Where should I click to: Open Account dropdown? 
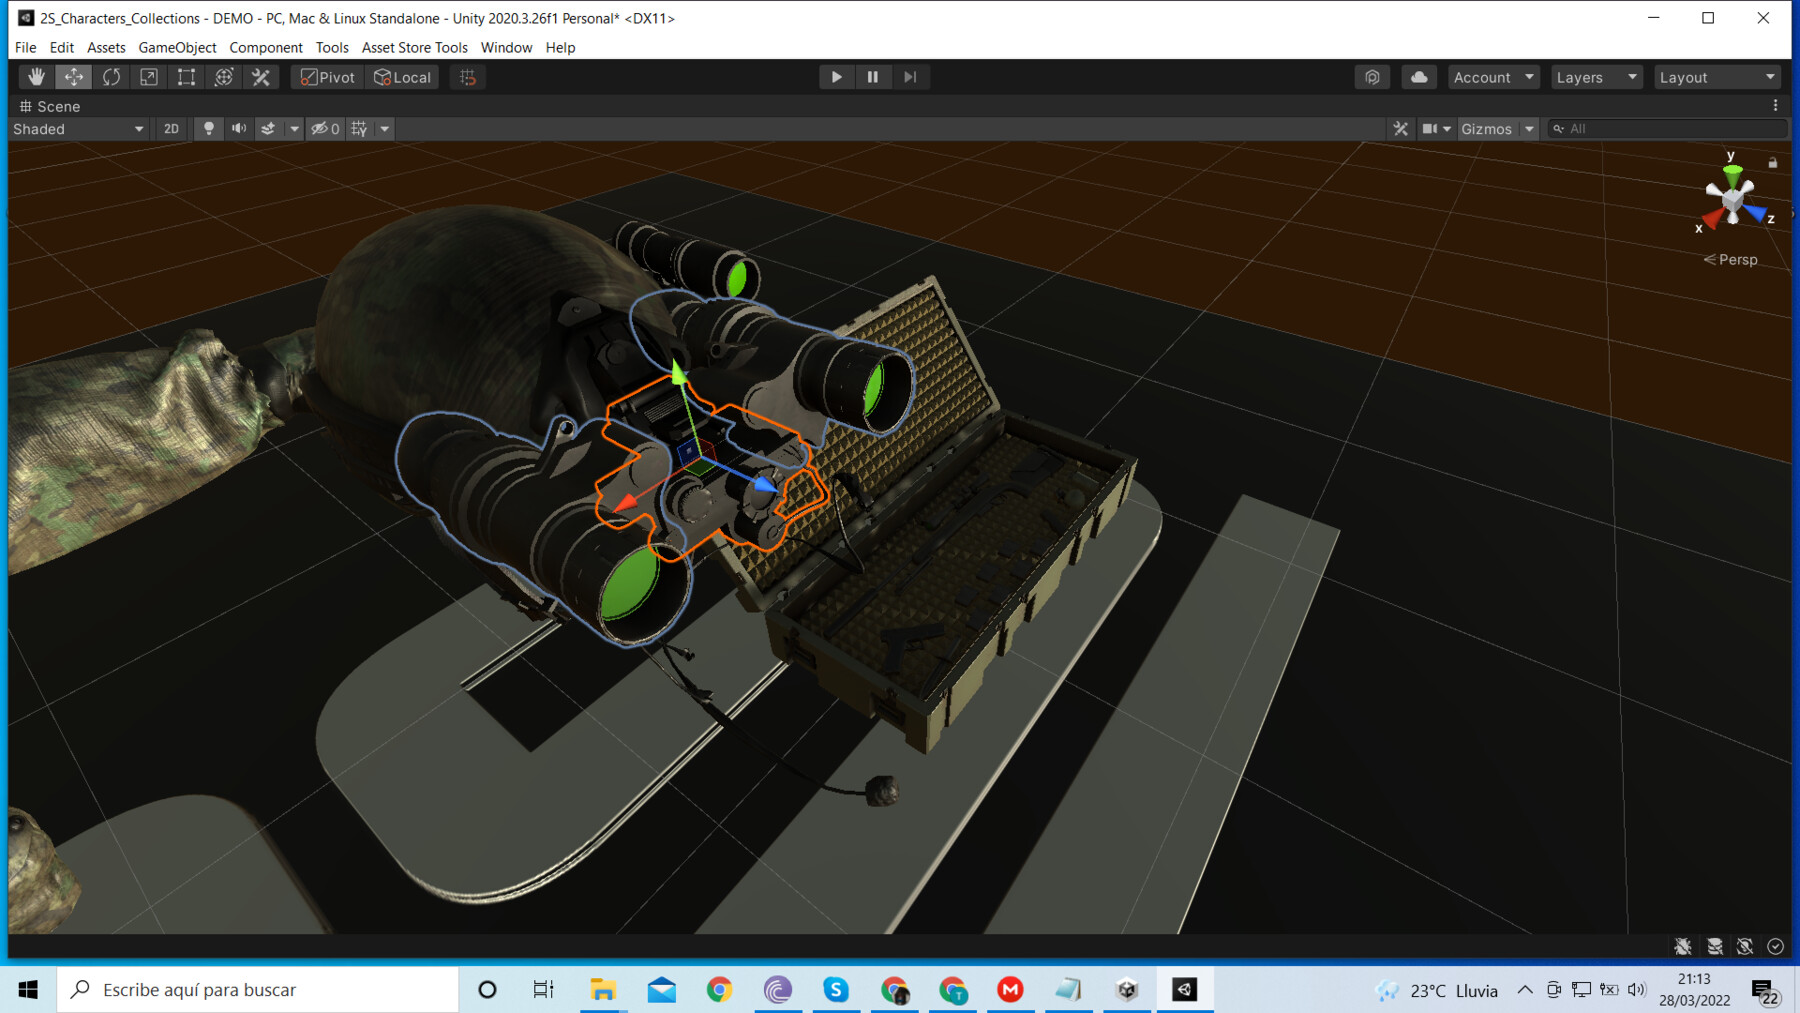coord(1493,77)
